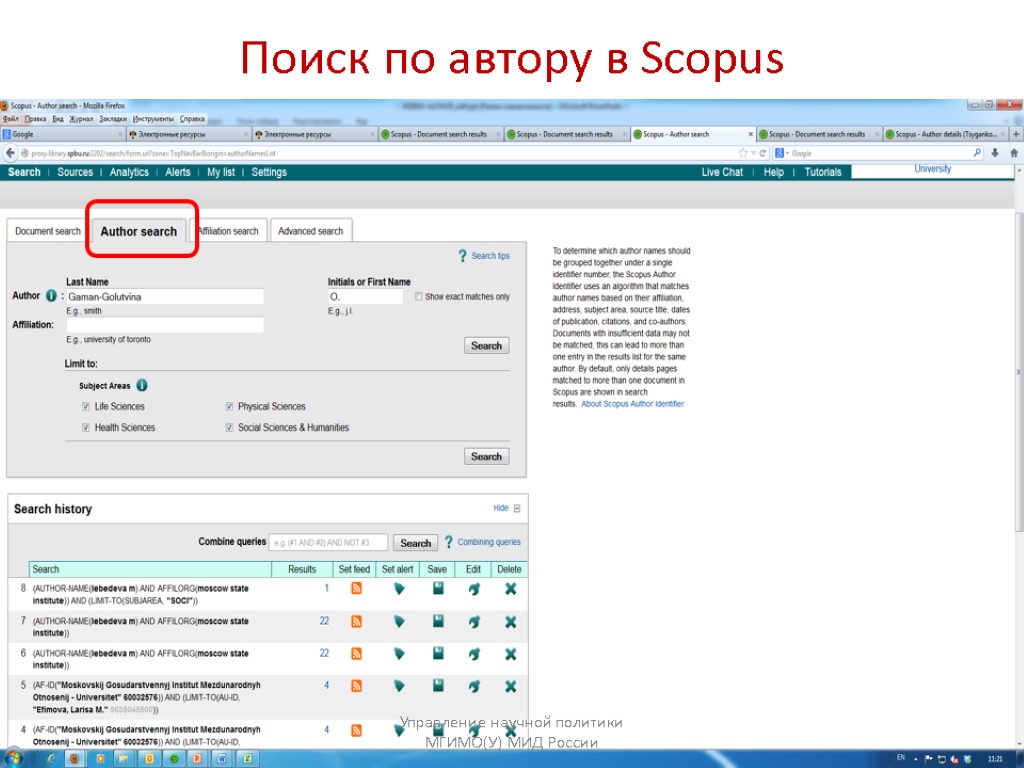
Task: Click the Firefox back arrow button
Action: click(10, 153)
